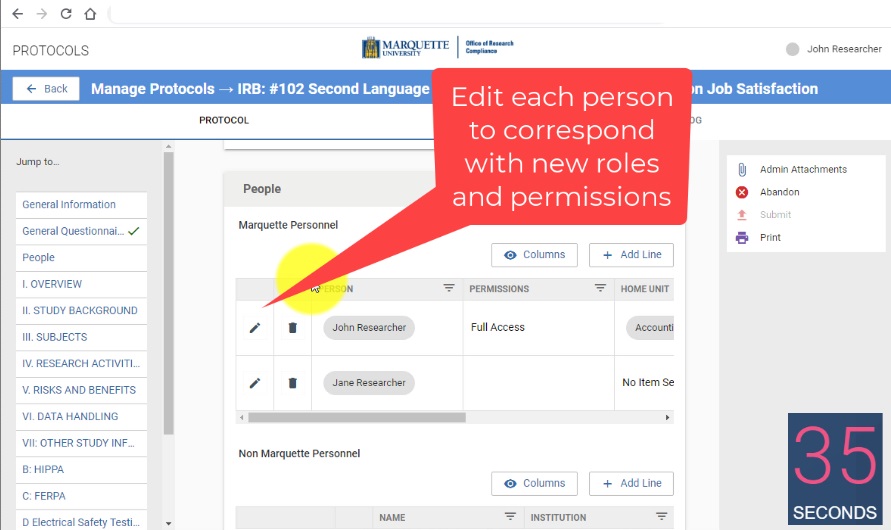Show Columns options for Marquette Personnel

[535, 255]
